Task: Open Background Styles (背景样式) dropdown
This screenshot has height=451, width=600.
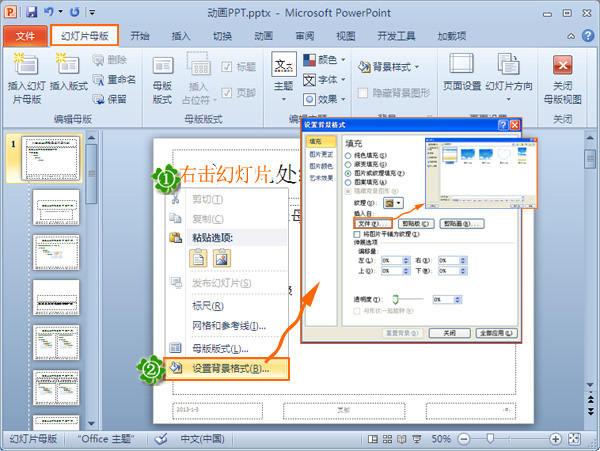Action: click(x=388, y=67)
